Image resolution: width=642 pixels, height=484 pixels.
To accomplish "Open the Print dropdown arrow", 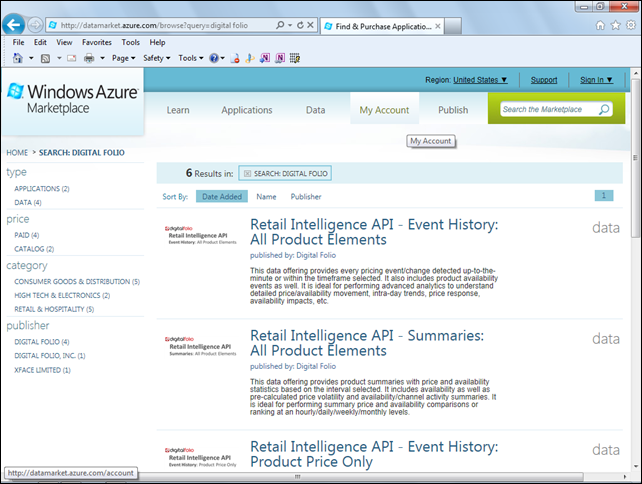I will (102, 58).
